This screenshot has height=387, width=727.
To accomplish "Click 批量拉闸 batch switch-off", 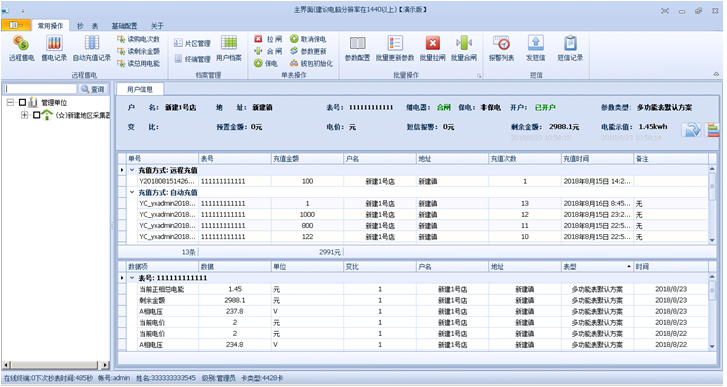I will tap(432, 48).
